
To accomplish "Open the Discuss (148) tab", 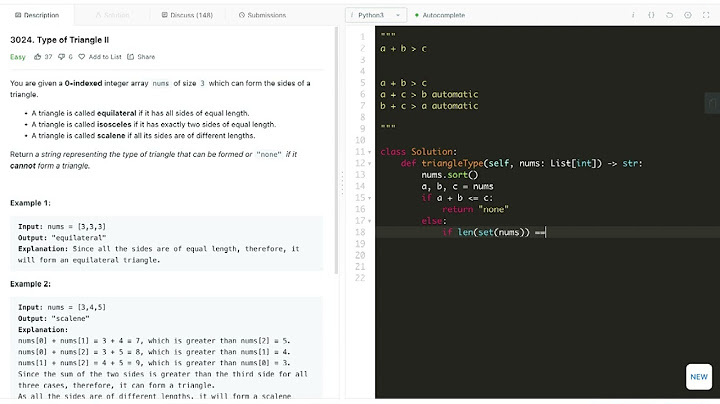I will (187, 15).
